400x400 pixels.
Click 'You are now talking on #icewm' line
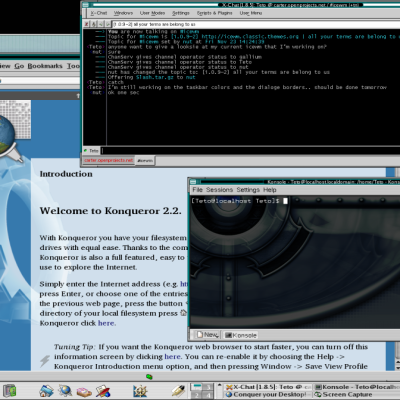click(x=153, y=32)
